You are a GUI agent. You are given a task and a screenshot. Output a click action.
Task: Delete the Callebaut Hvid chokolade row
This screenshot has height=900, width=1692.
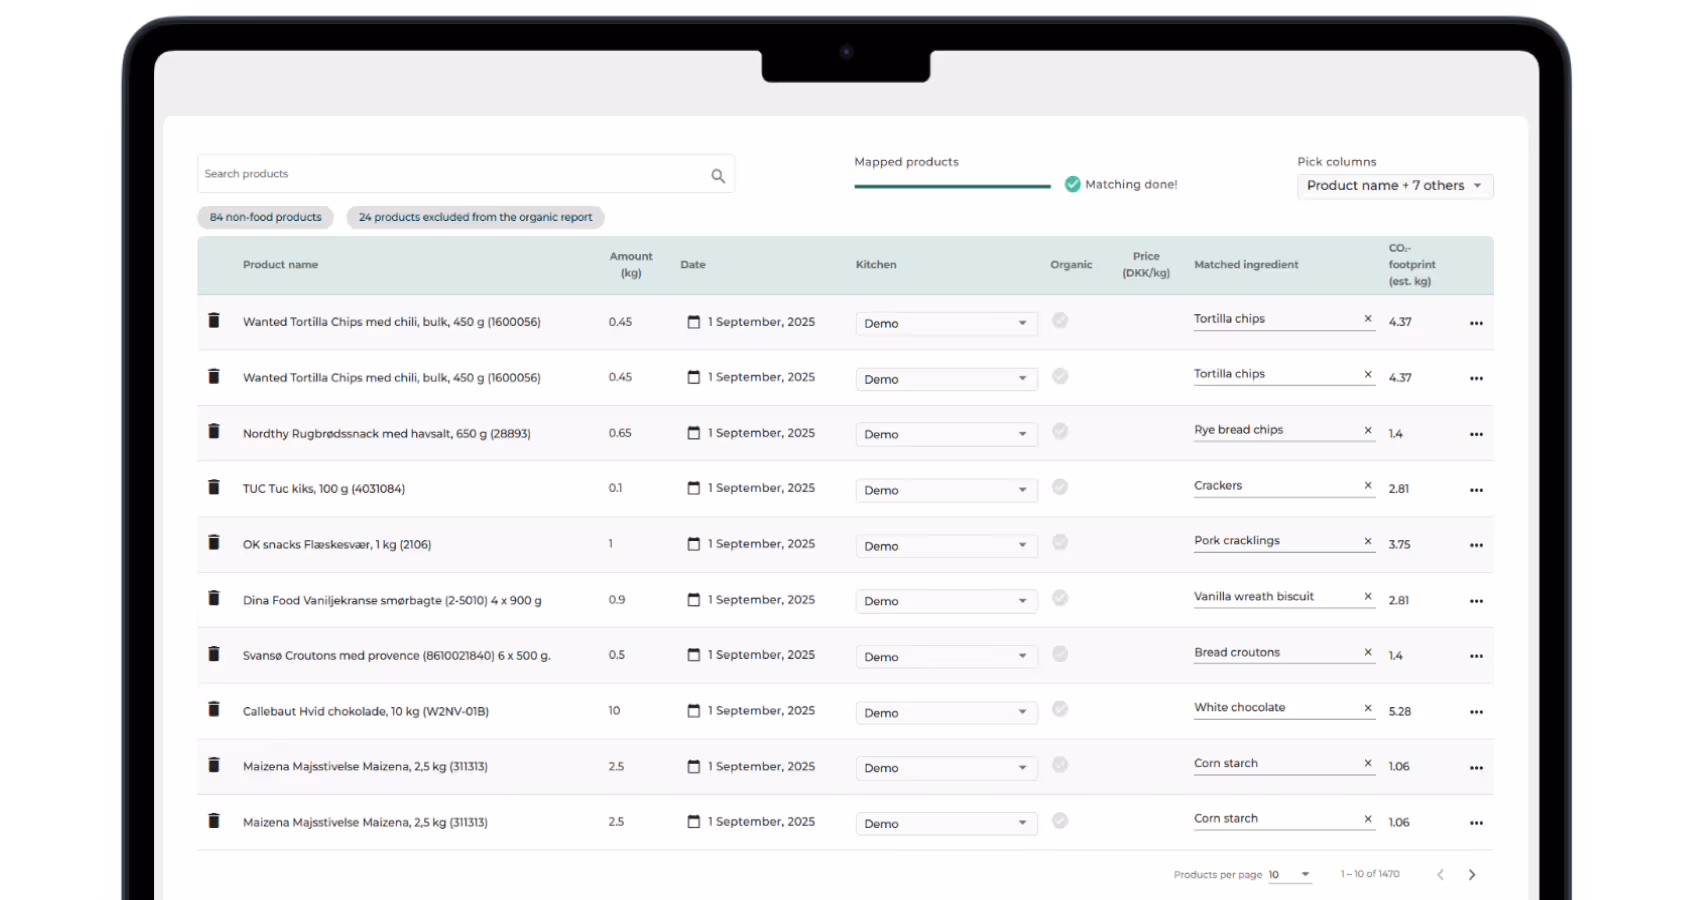pos(213,709)
